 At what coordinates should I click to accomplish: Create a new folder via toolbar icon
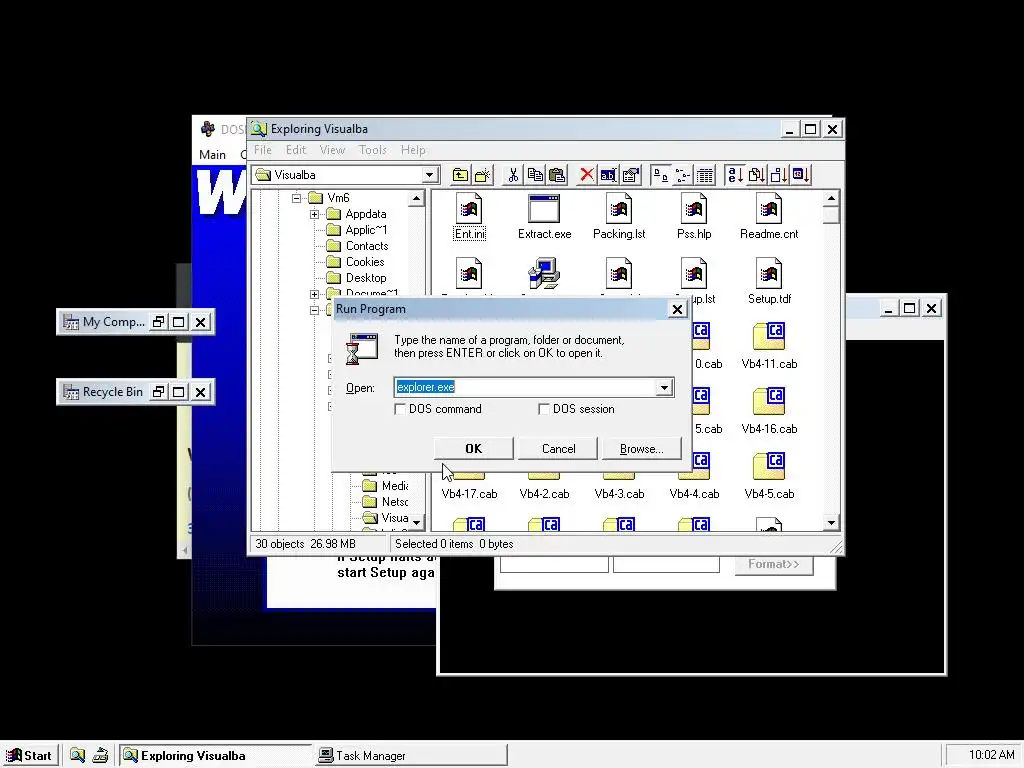[x=483, y=175]
